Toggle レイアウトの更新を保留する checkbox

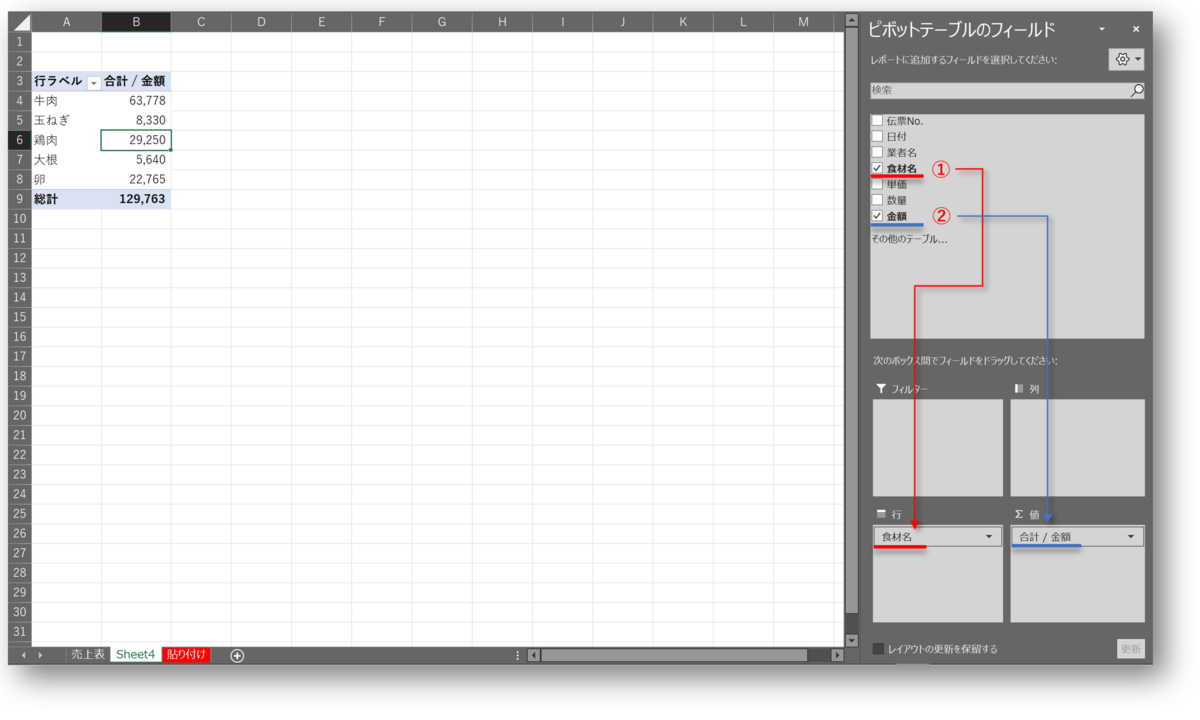[878, 649]
